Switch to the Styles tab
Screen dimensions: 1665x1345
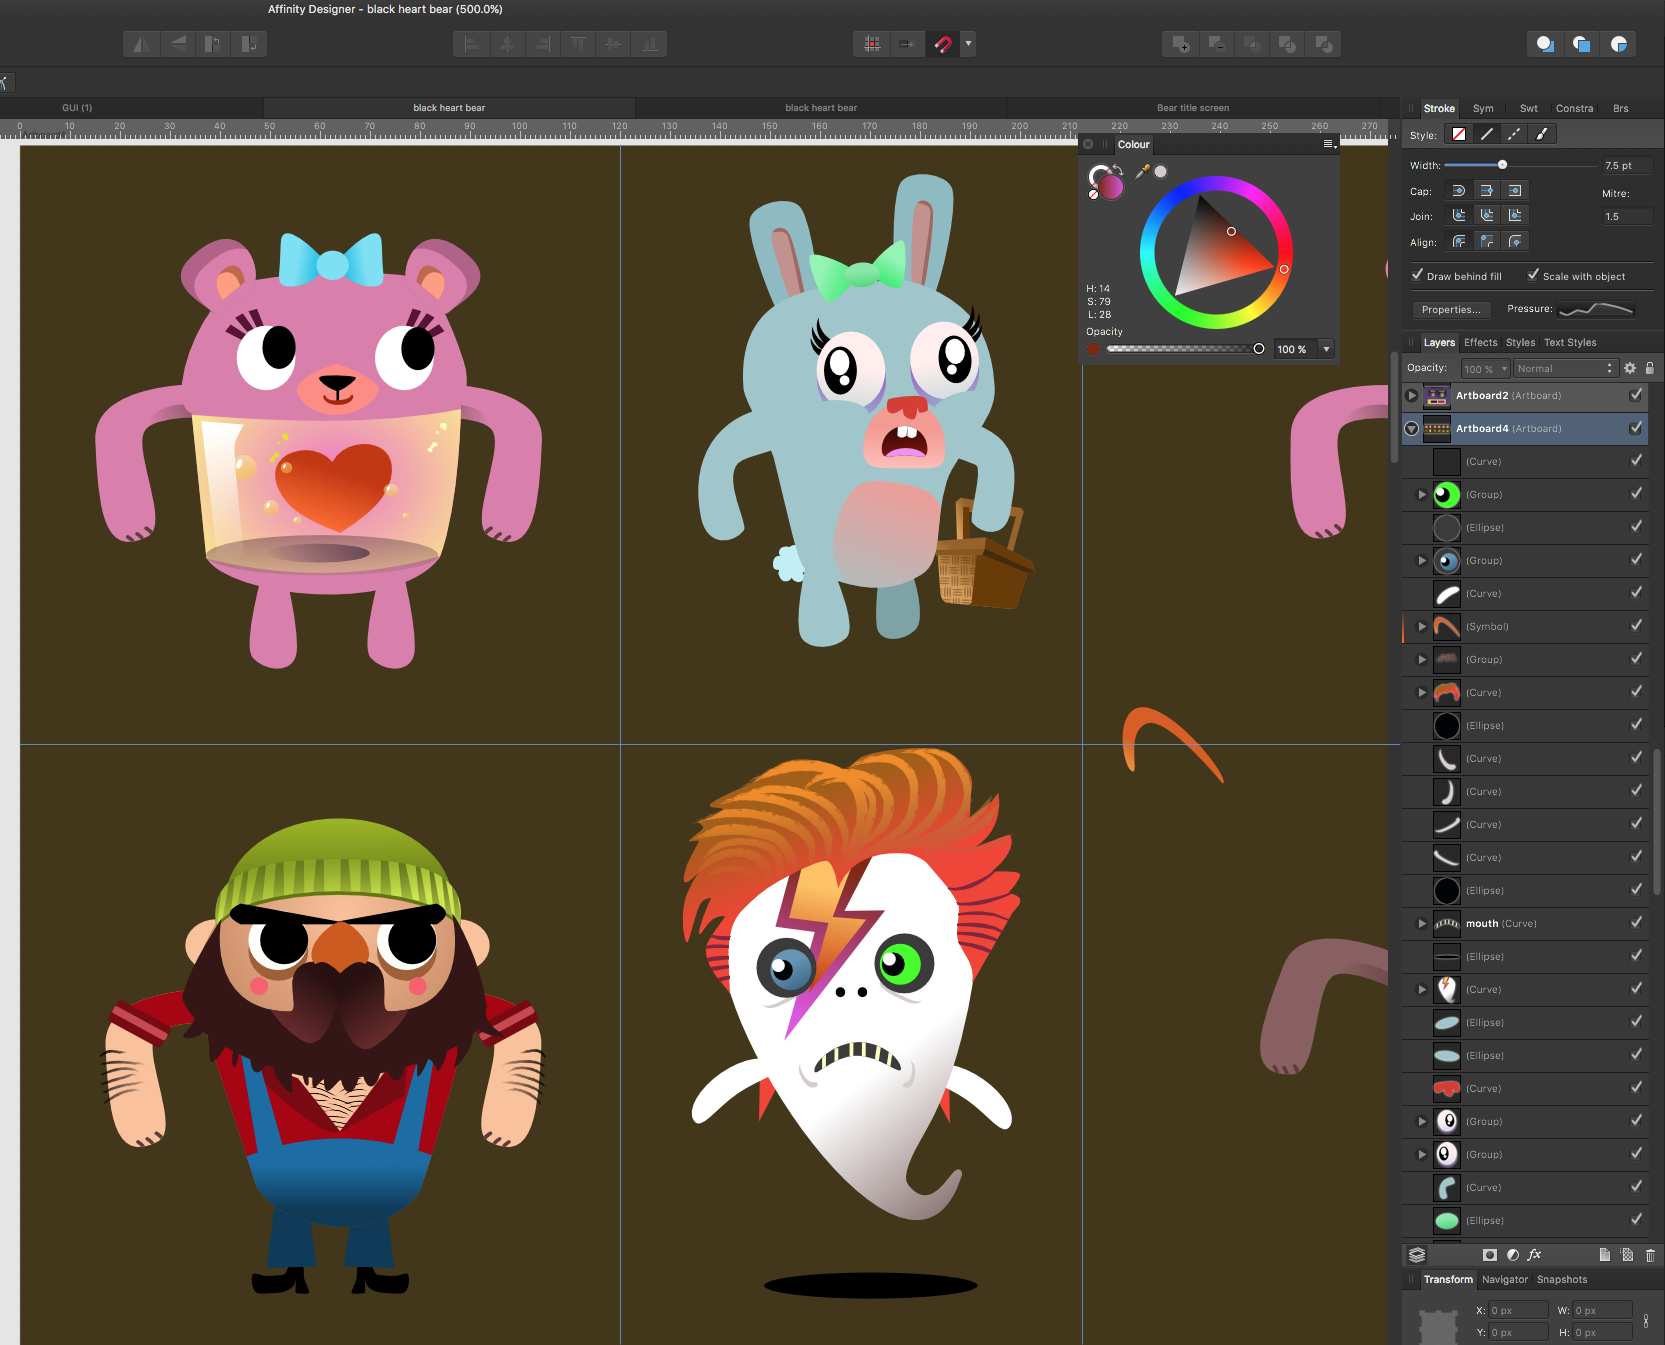click(x=1520, y=342)
